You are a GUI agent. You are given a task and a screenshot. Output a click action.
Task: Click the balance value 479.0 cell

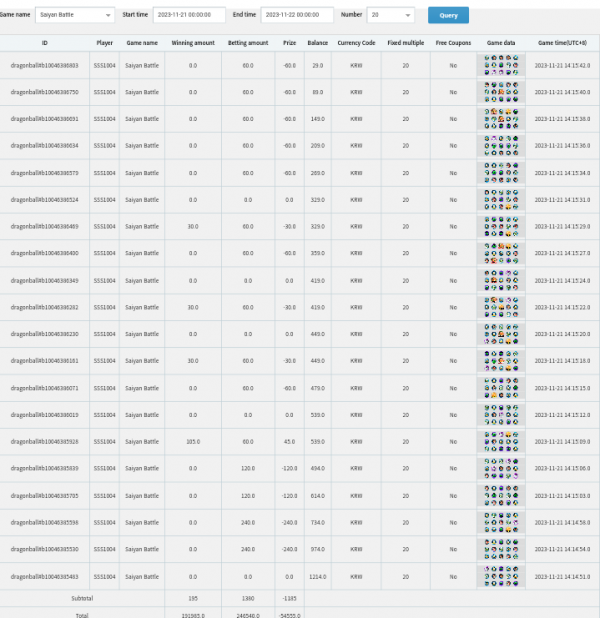[x=317, y=388]
